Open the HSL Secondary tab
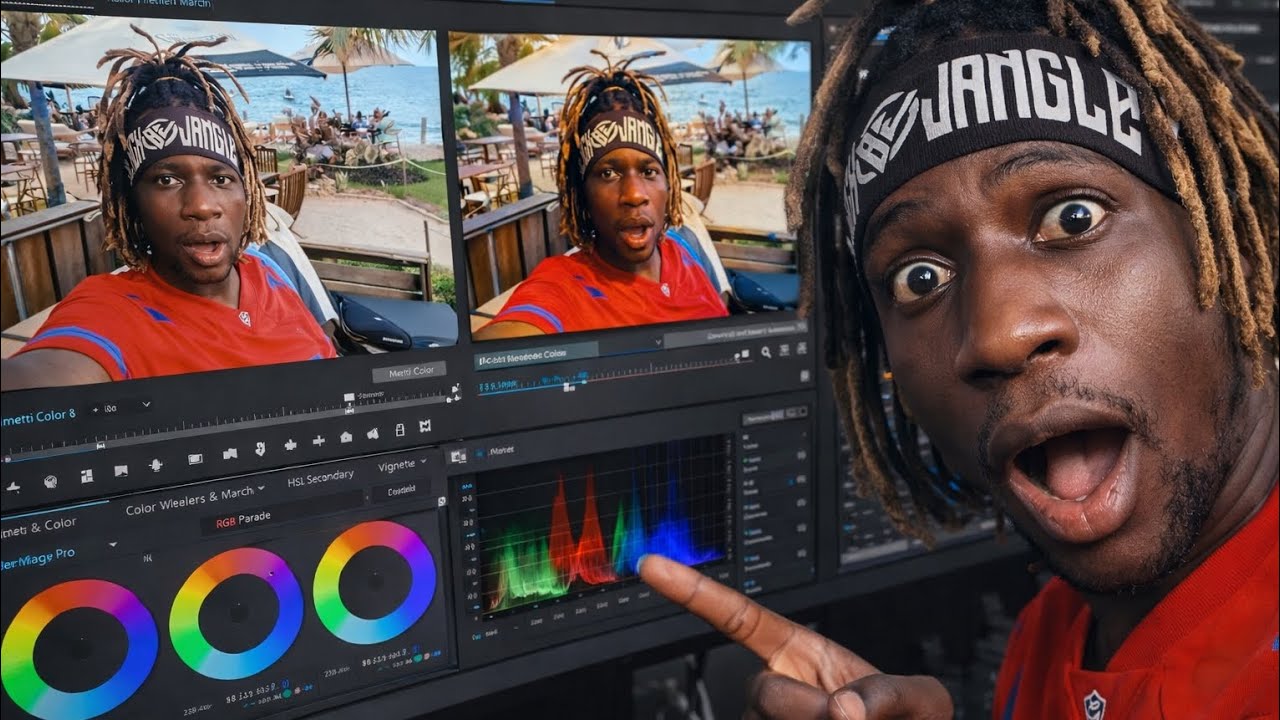1280x720 pixels. [320, 479]
